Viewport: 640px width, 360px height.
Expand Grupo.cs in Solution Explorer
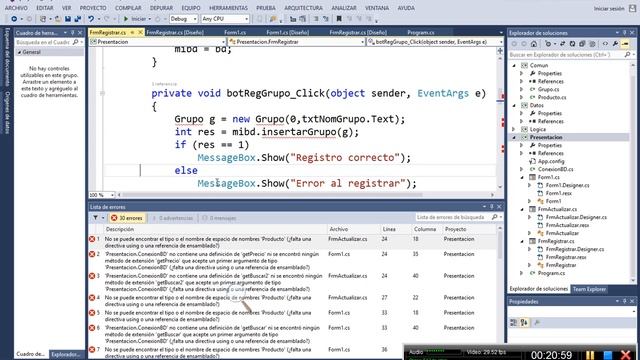click(522, 89)
